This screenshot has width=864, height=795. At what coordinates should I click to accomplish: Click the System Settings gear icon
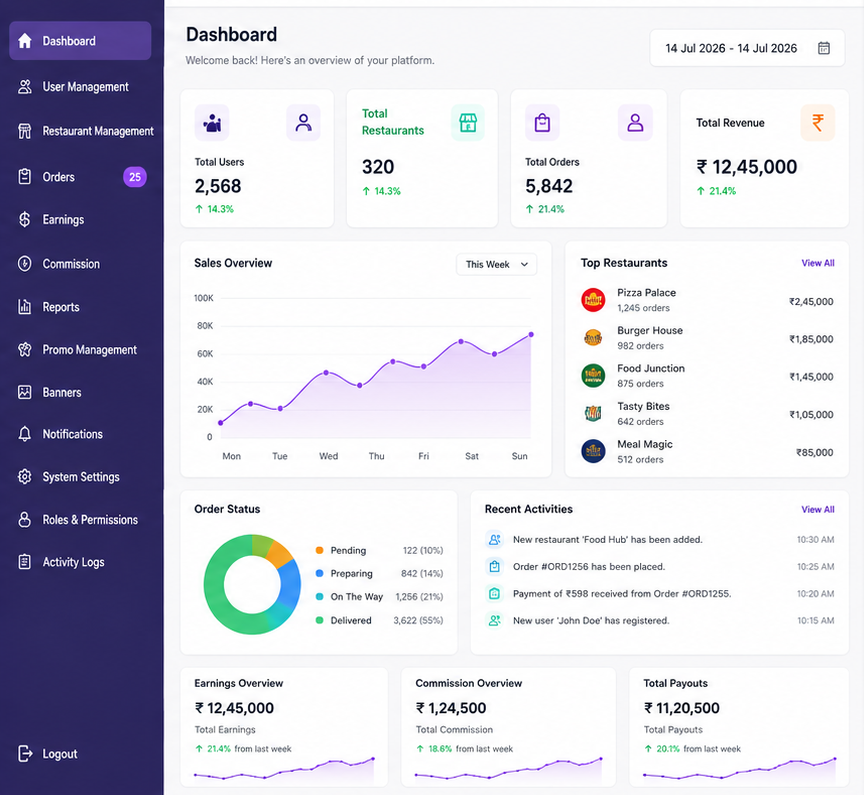point(25,477)
